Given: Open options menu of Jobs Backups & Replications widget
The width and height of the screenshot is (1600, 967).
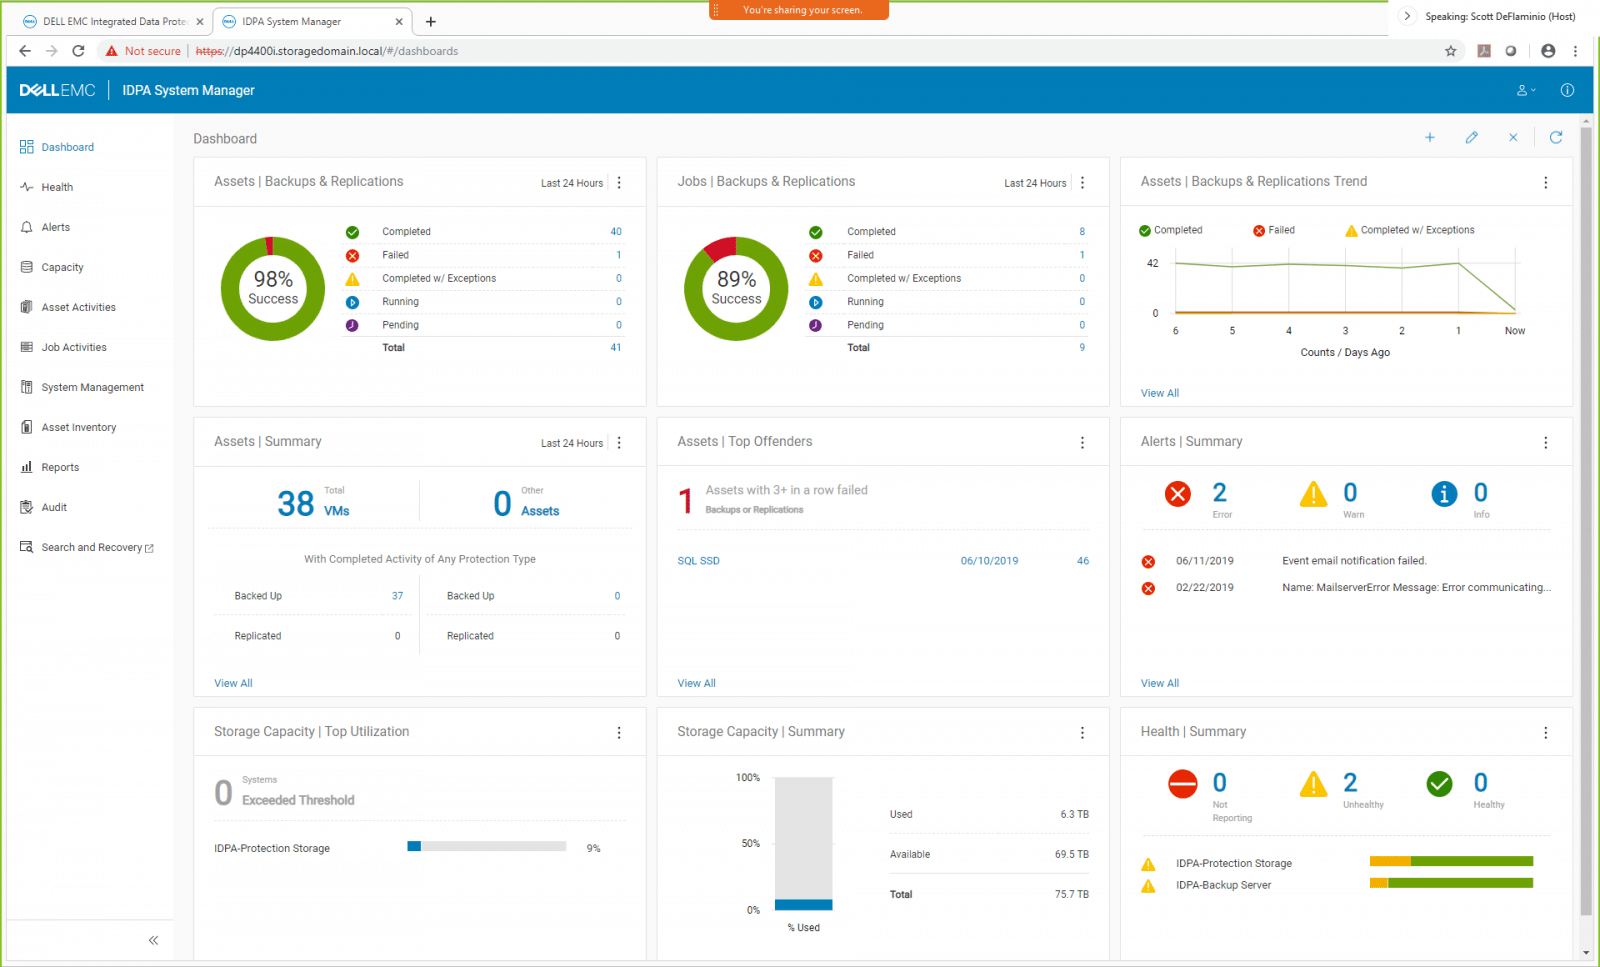Looking at the screenshot, I should point(1082,183).
